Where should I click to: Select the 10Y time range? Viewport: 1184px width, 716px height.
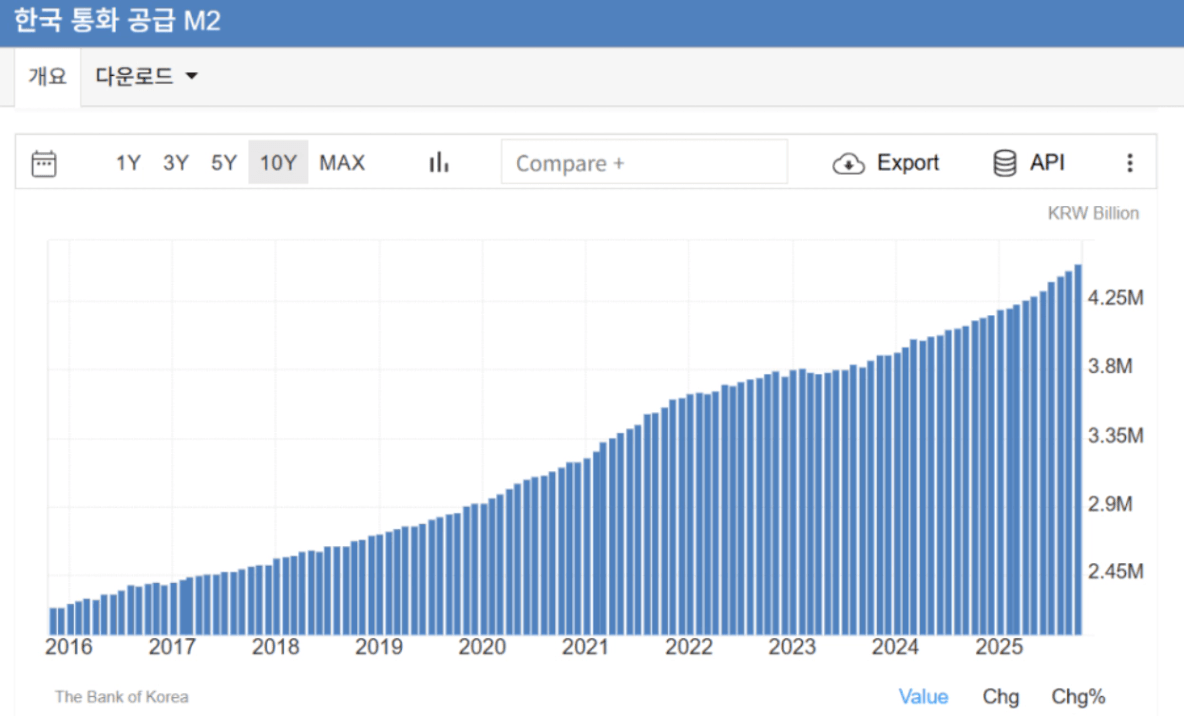coord(278,163)
